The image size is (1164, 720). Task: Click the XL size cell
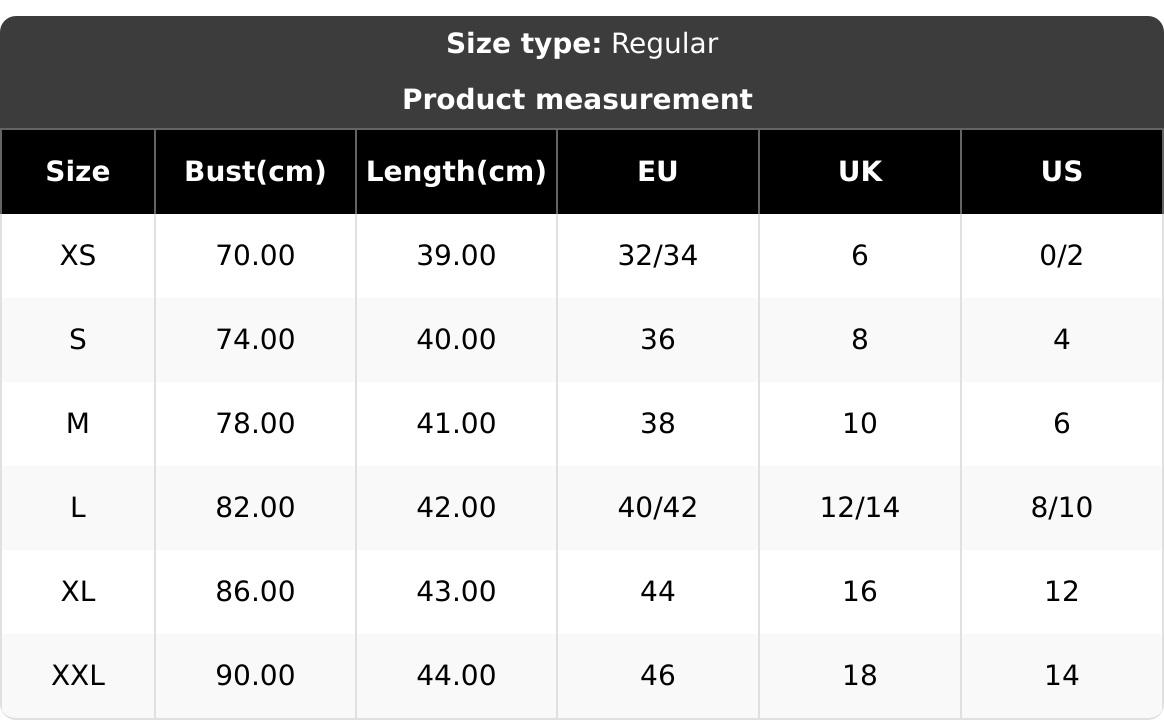click(78, 592)
